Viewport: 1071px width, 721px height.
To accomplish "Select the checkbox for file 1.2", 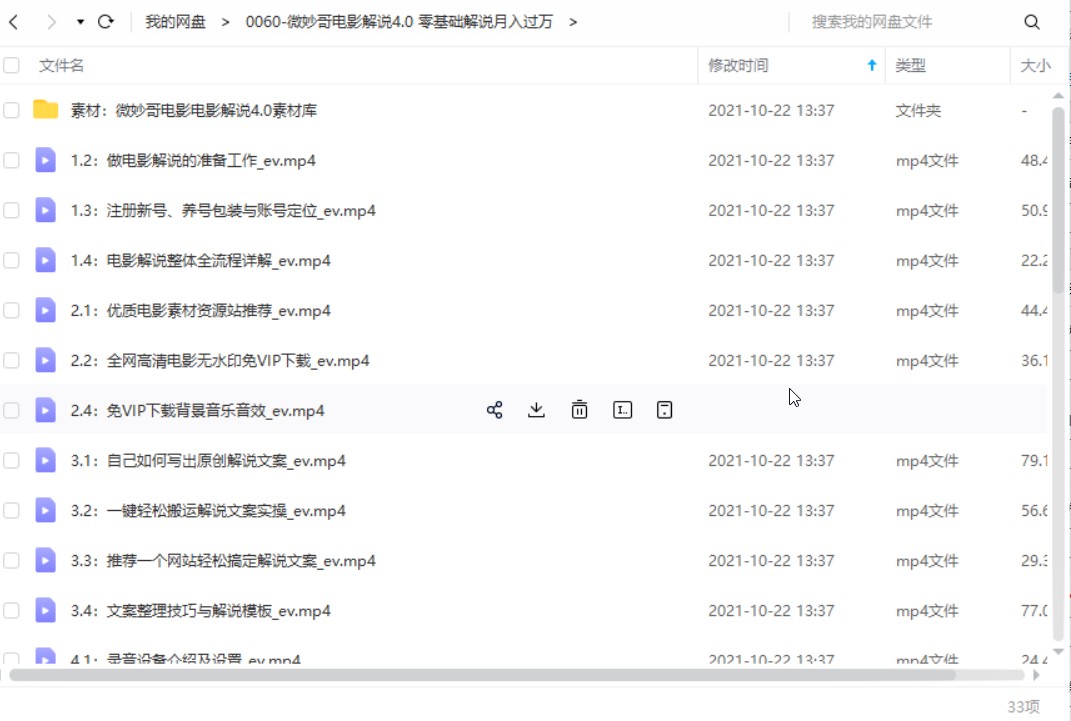I will (x=12, y=161).
